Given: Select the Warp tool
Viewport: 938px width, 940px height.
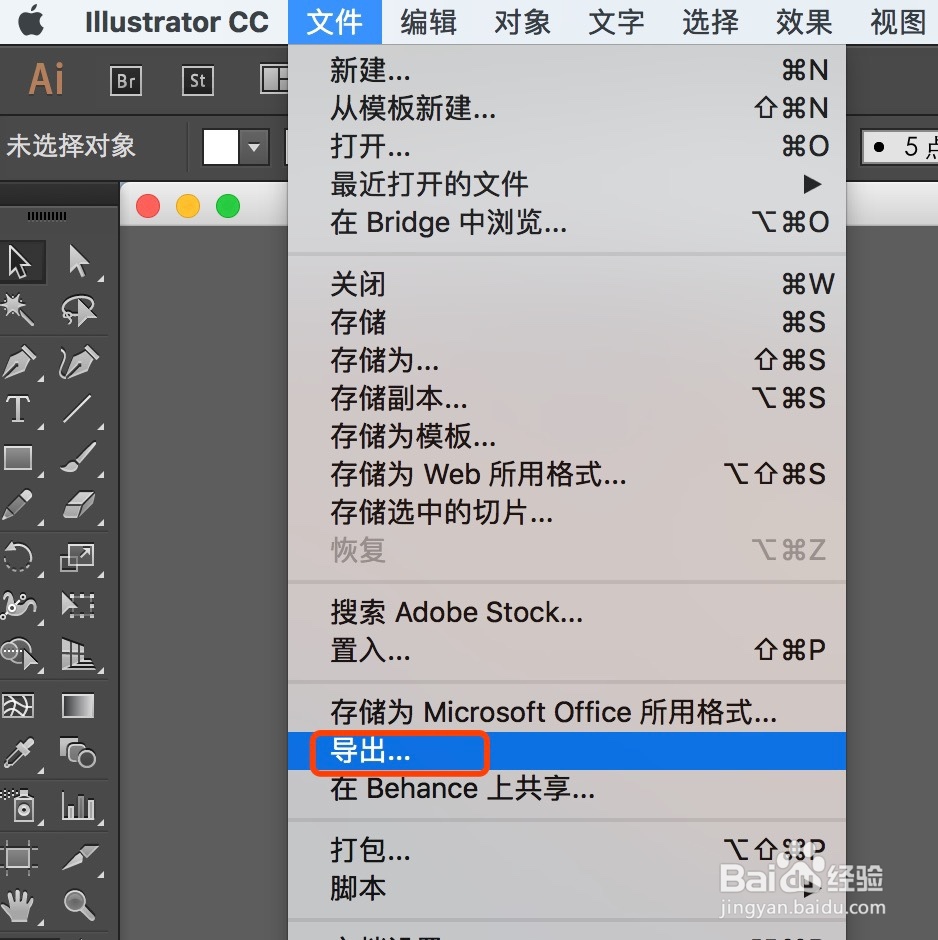Looking at the screenshot, I should [x=18, y=605].
